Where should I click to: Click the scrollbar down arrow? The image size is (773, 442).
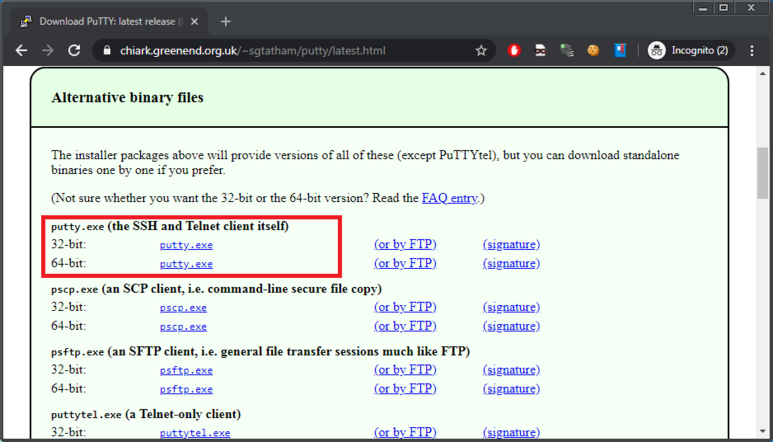(763, 431)
